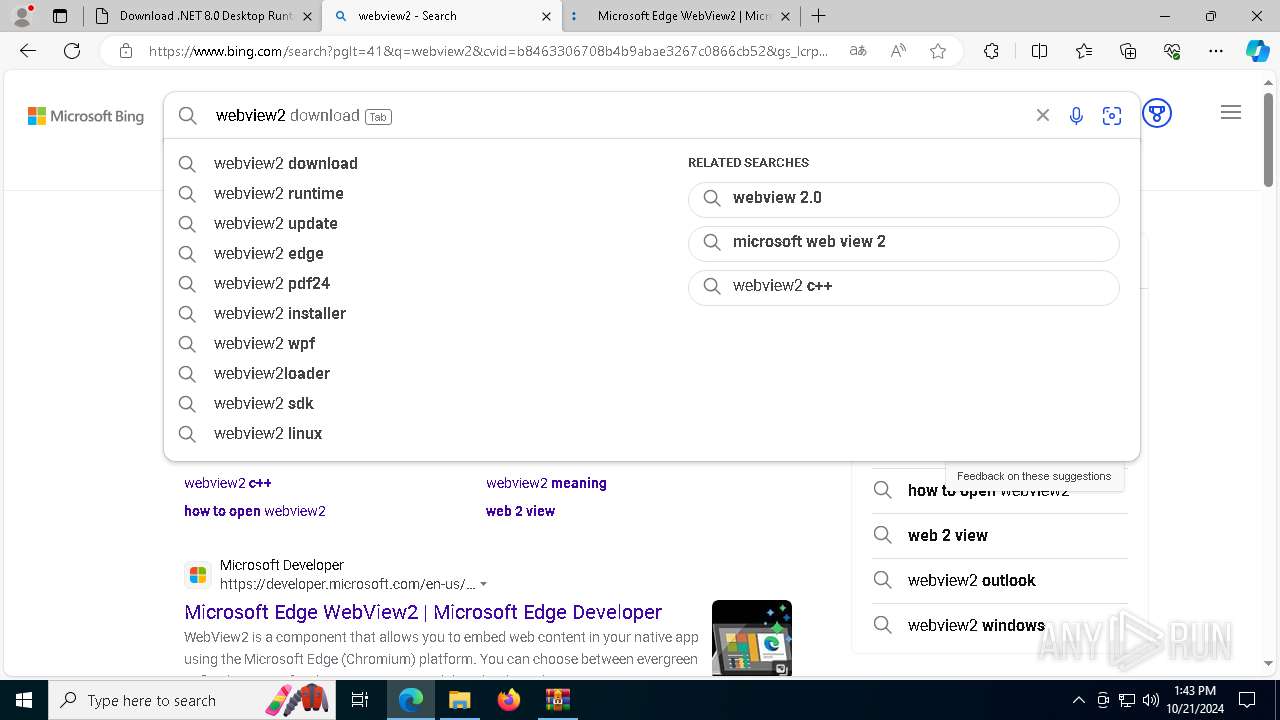Select suggestion webview2 pdf24
Screen dimensions: 1280x720
pyautogui.click(x=271, y=283)
